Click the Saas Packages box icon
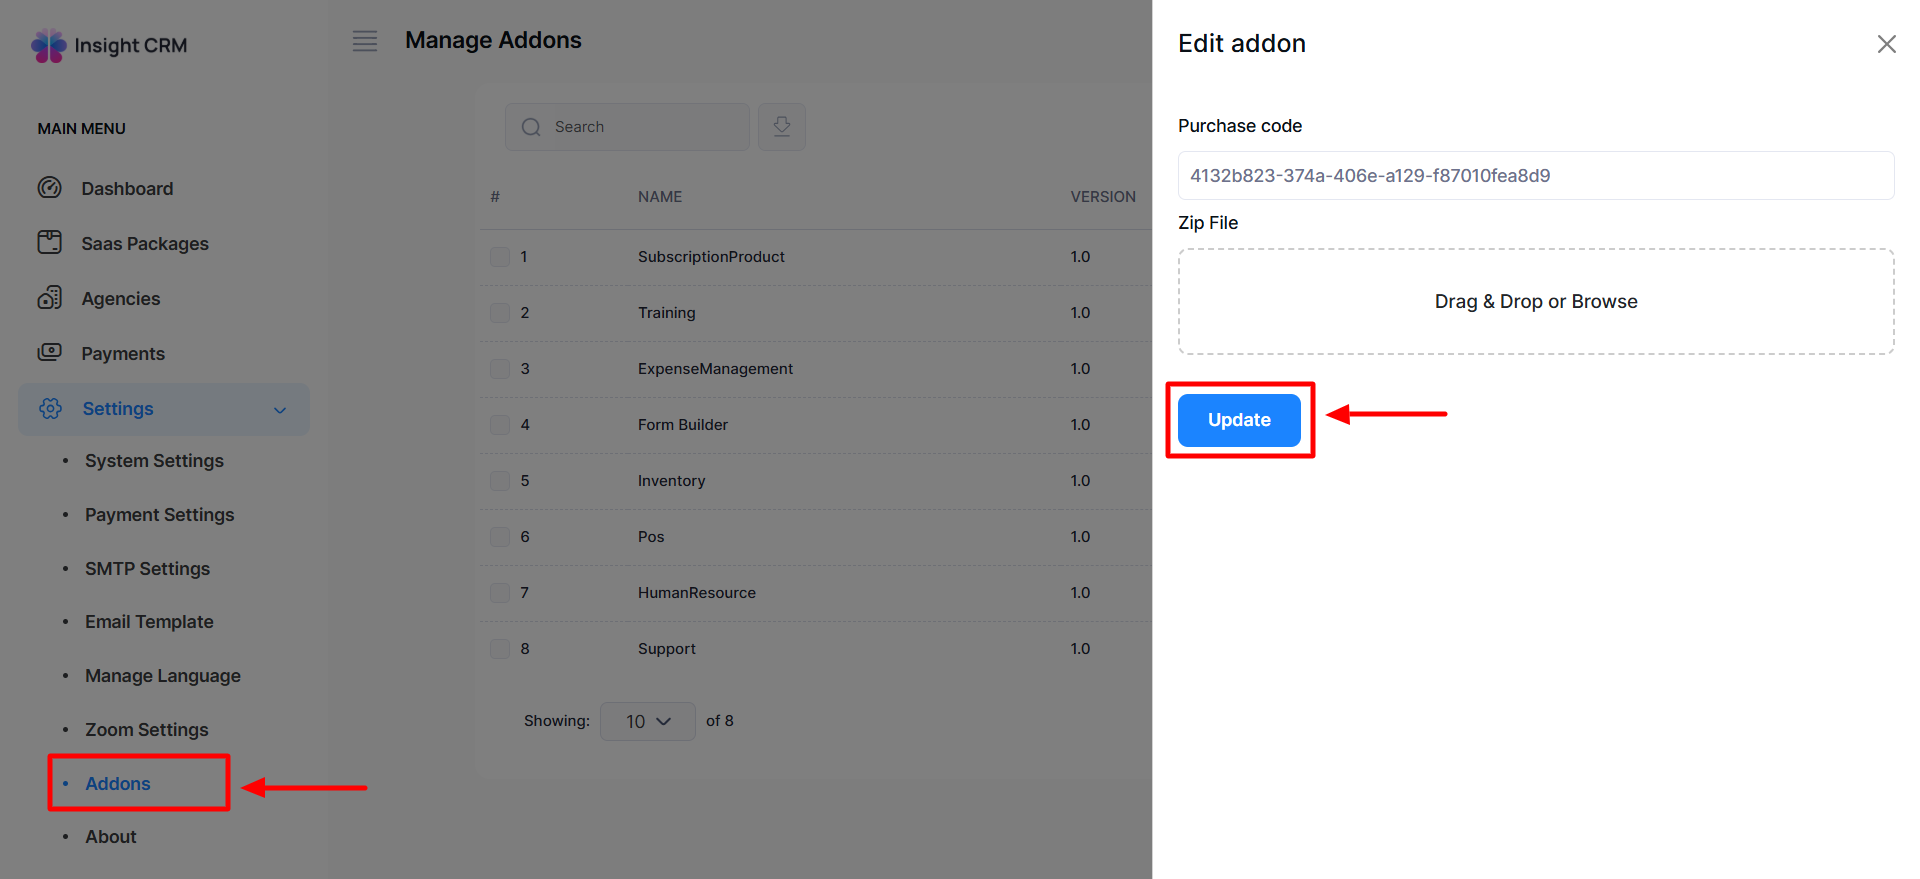The height and width of the screenshot is (879, 1920). (x=50, y=243)
